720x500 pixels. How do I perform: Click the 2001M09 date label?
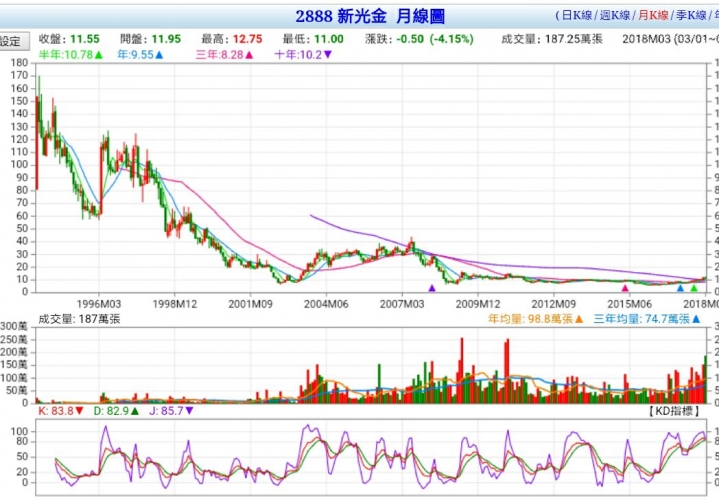(x=250, y=304)
